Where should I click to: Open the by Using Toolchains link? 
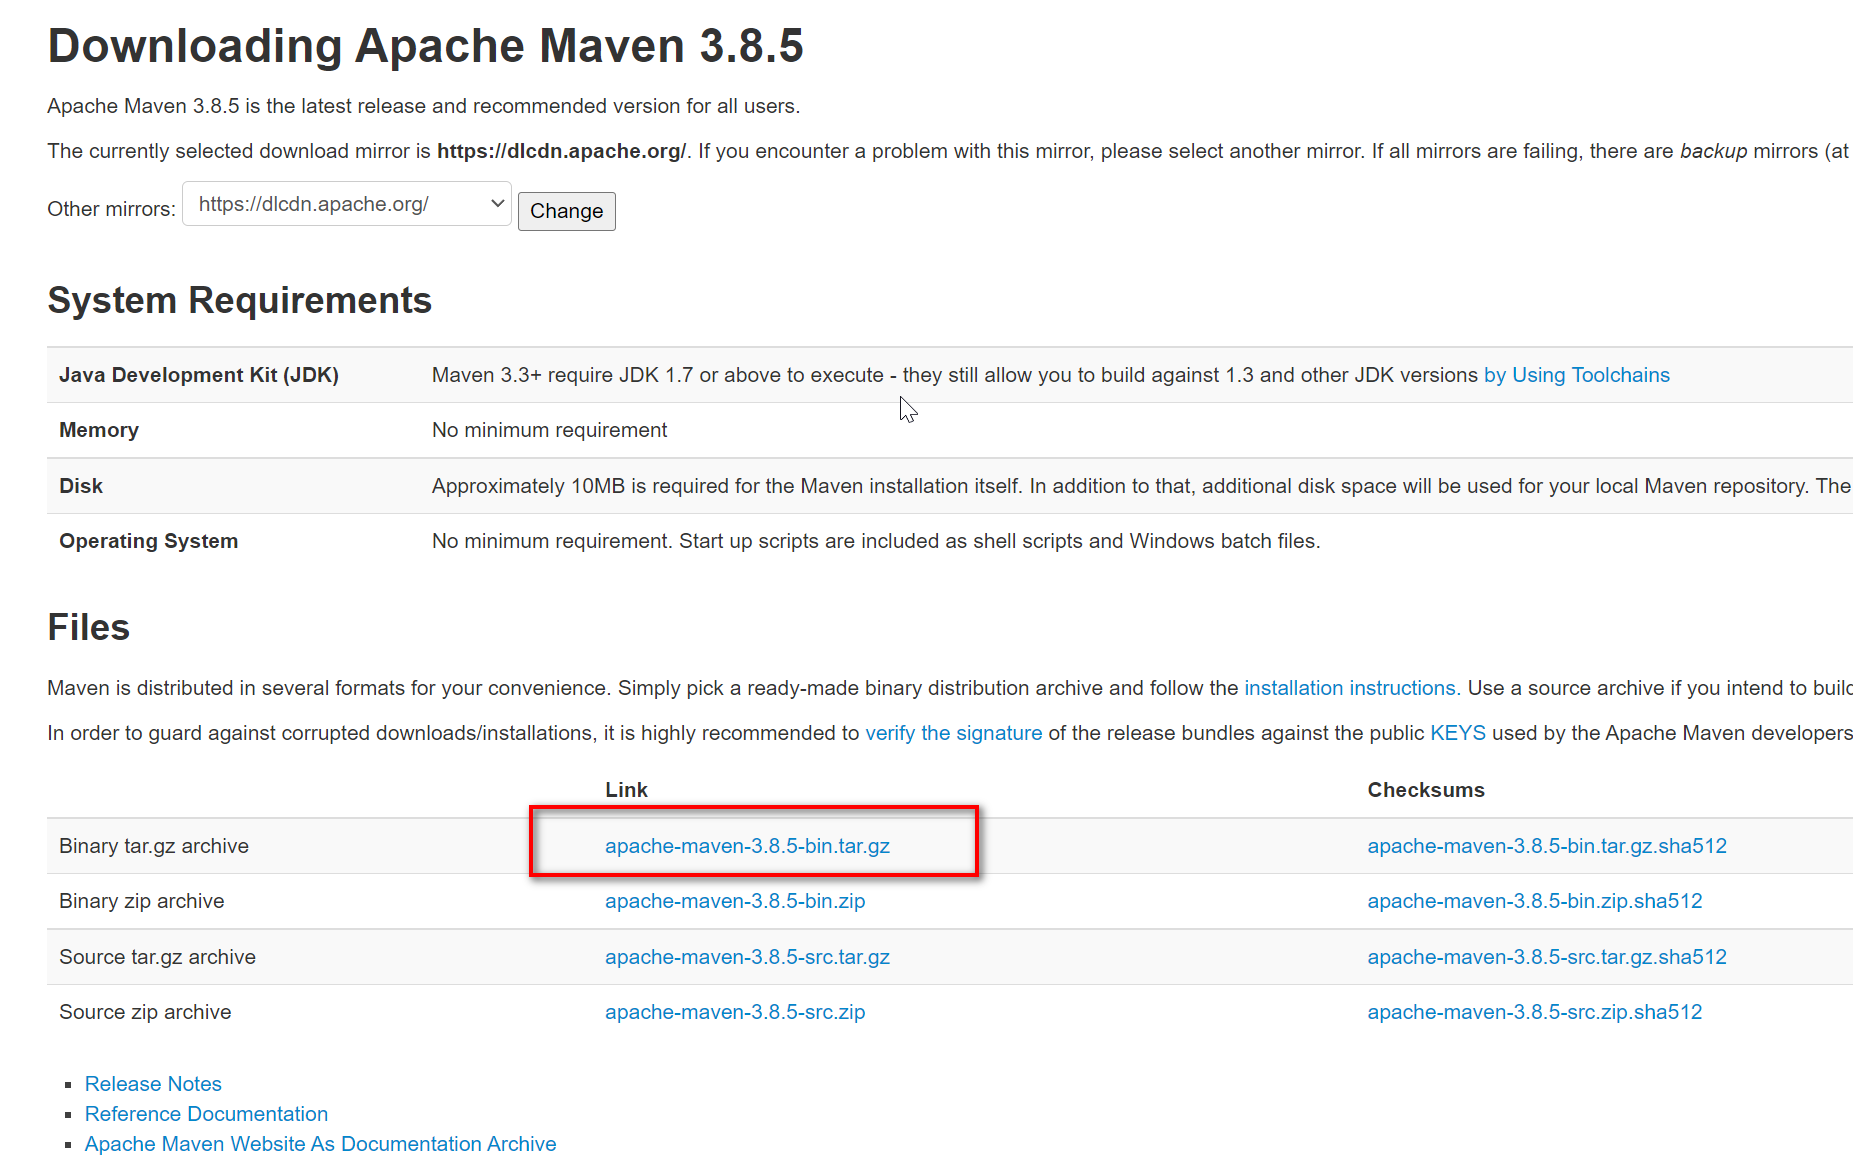(1576, 375)
